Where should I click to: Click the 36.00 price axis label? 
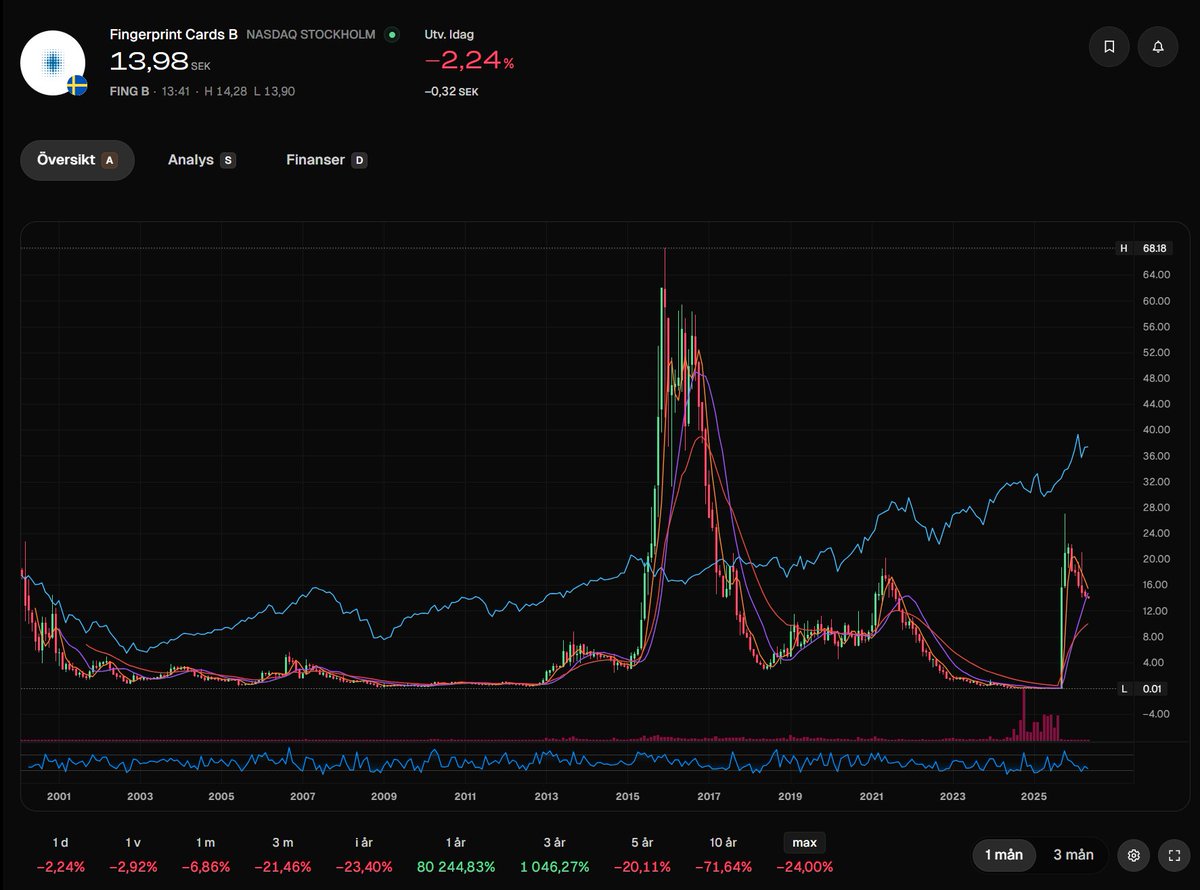pos(1154,456)
